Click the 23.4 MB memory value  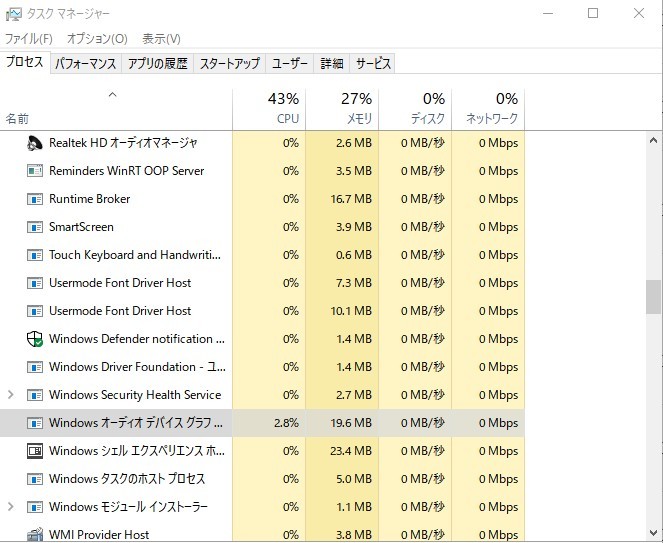point(351,451)
